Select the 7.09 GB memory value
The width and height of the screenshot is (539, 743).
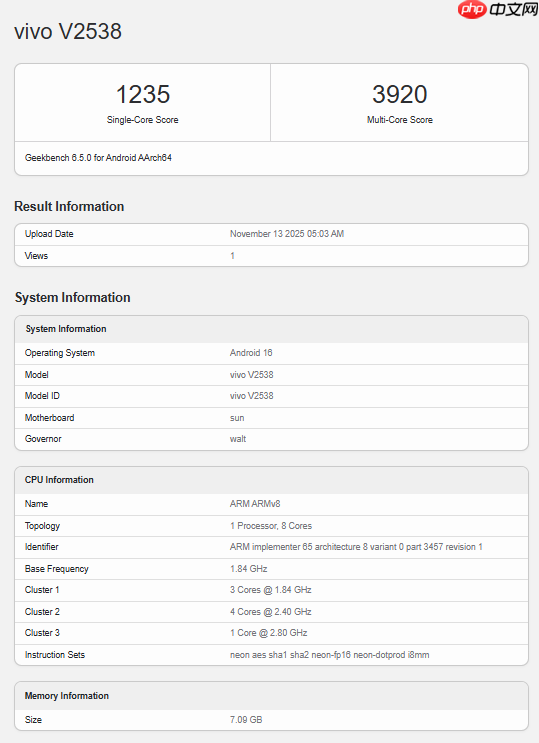click(x=246, y=720)
